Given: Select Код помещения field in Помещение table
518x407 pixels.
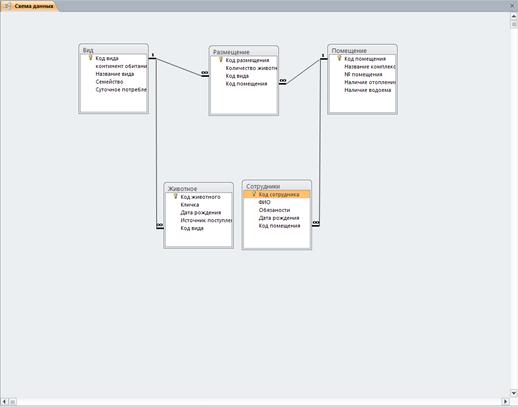Looking at the screenshot, I should [x=363, y=59].
